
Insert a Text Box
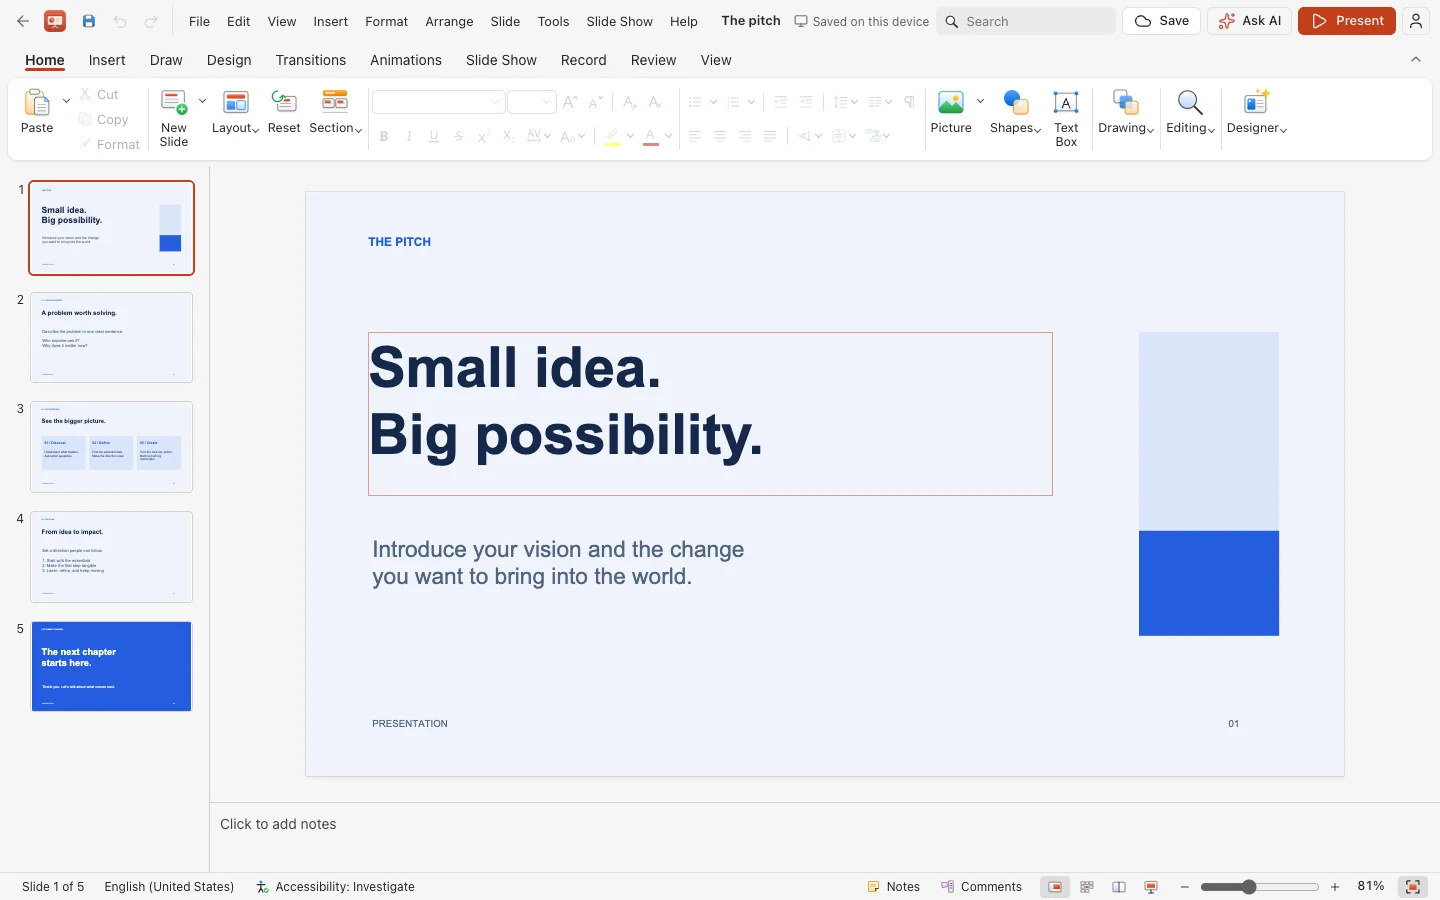click(x=1066, y=118)
